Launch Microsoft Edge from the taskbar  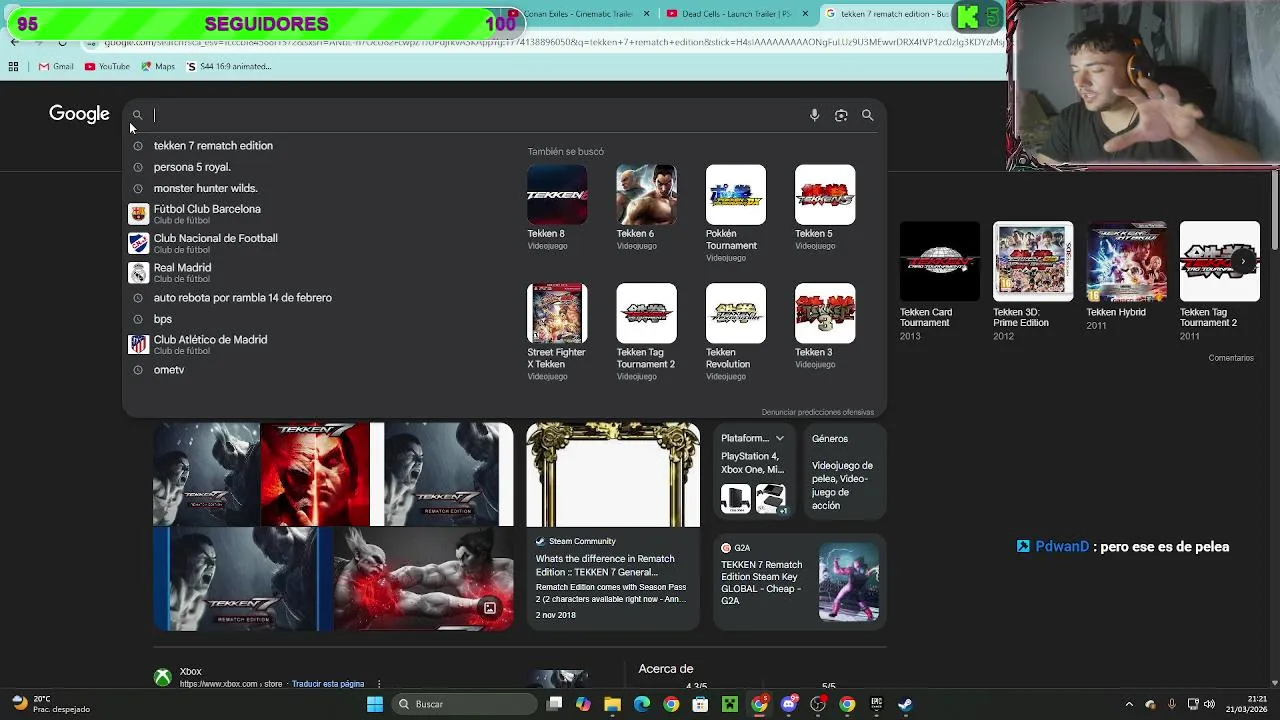click(642, 704)
